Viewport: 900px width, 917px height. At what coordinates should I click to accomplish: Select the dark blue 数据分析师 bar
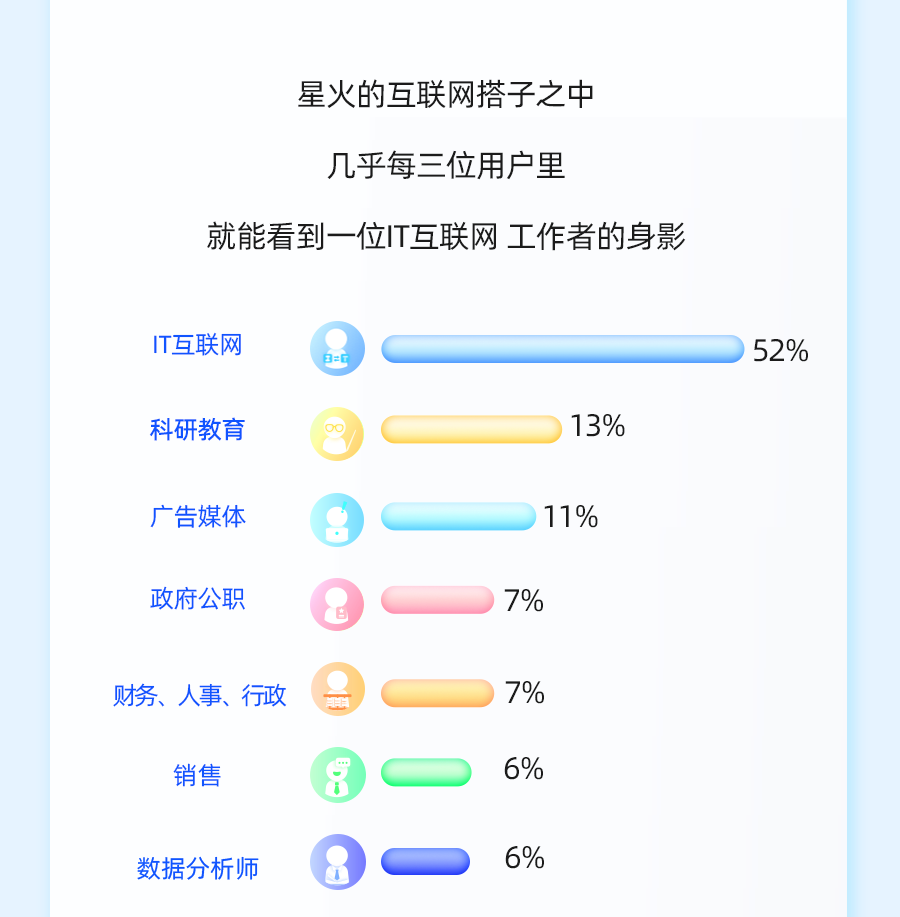point(425,861)
